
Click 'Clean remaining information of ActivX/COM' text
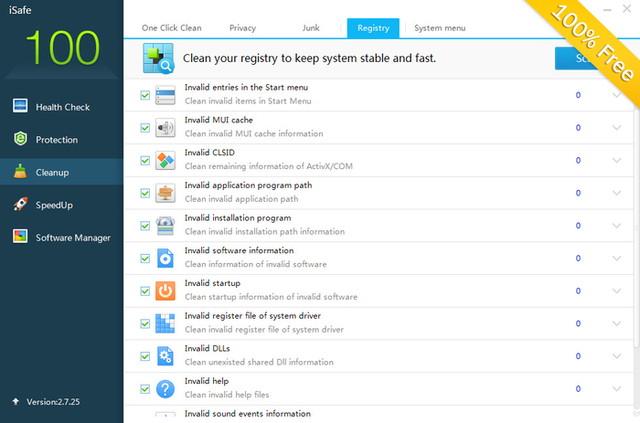pos(269,166)
